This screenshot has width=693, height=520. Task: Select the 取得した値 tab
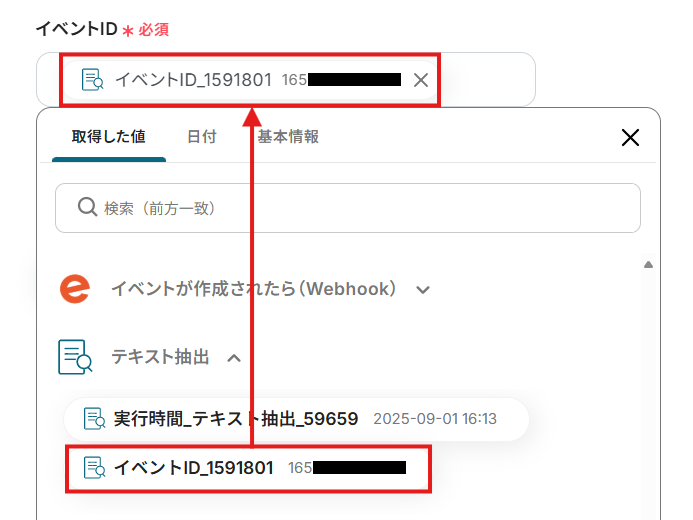tap(109, 137)
